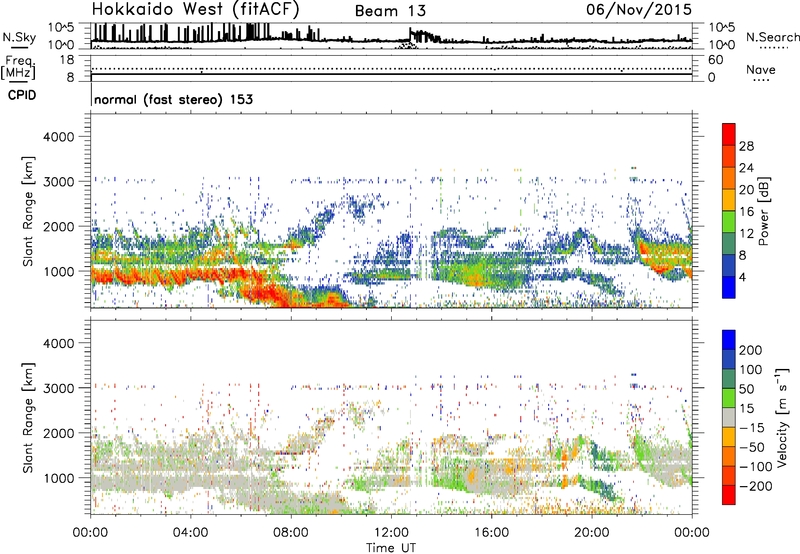Click the "16" tick on the Power colorbar
The image size is (800, 554).
(746, 212)
